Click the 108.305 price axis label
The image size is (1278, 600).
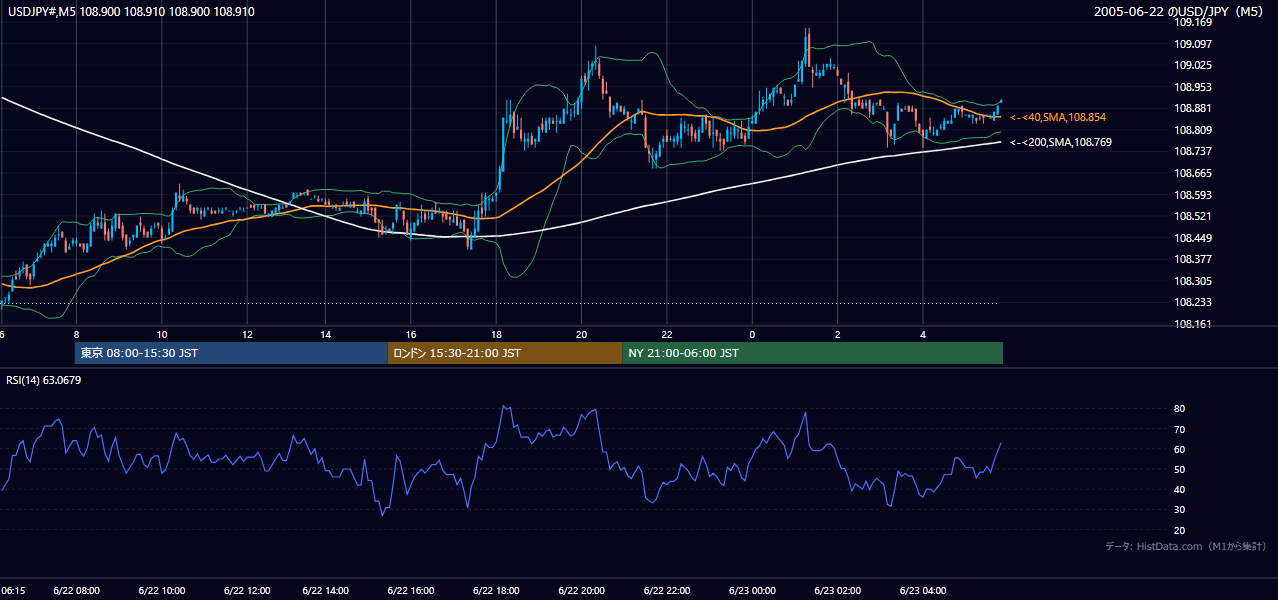click(1191, 281)
